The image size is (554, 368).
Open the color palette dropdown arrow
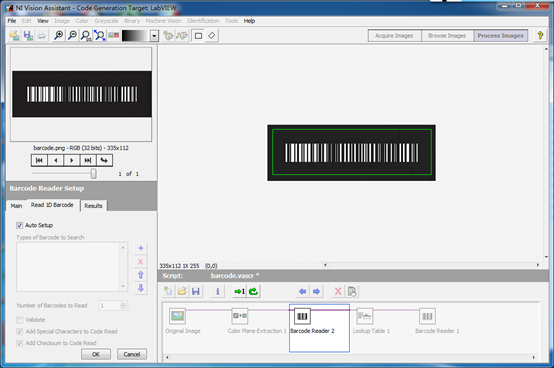click(x=154, y=36)
